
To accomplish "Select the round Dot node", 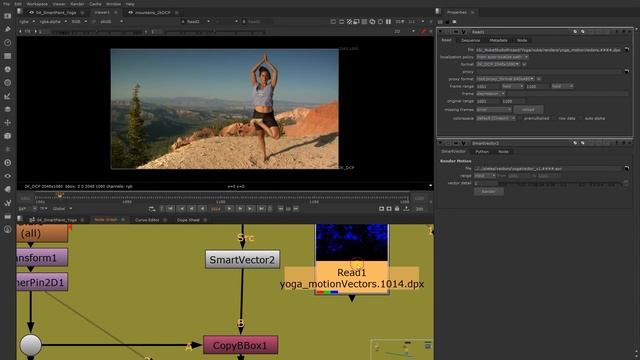I will click(31, 345).
